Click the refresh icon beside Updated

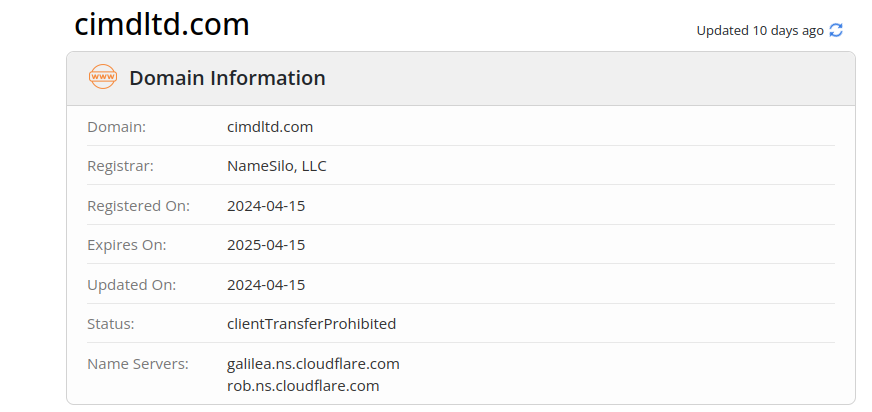(836, 30)
